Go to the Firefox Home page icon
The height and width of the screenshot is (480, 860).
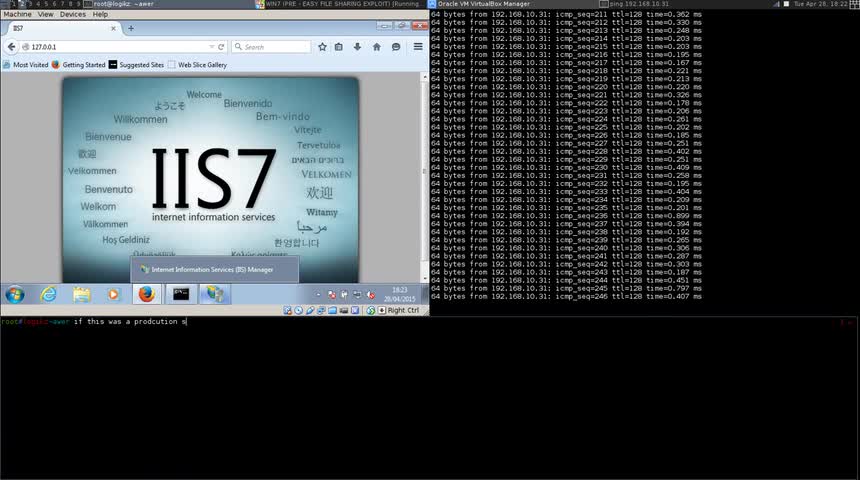pos(377,47)
